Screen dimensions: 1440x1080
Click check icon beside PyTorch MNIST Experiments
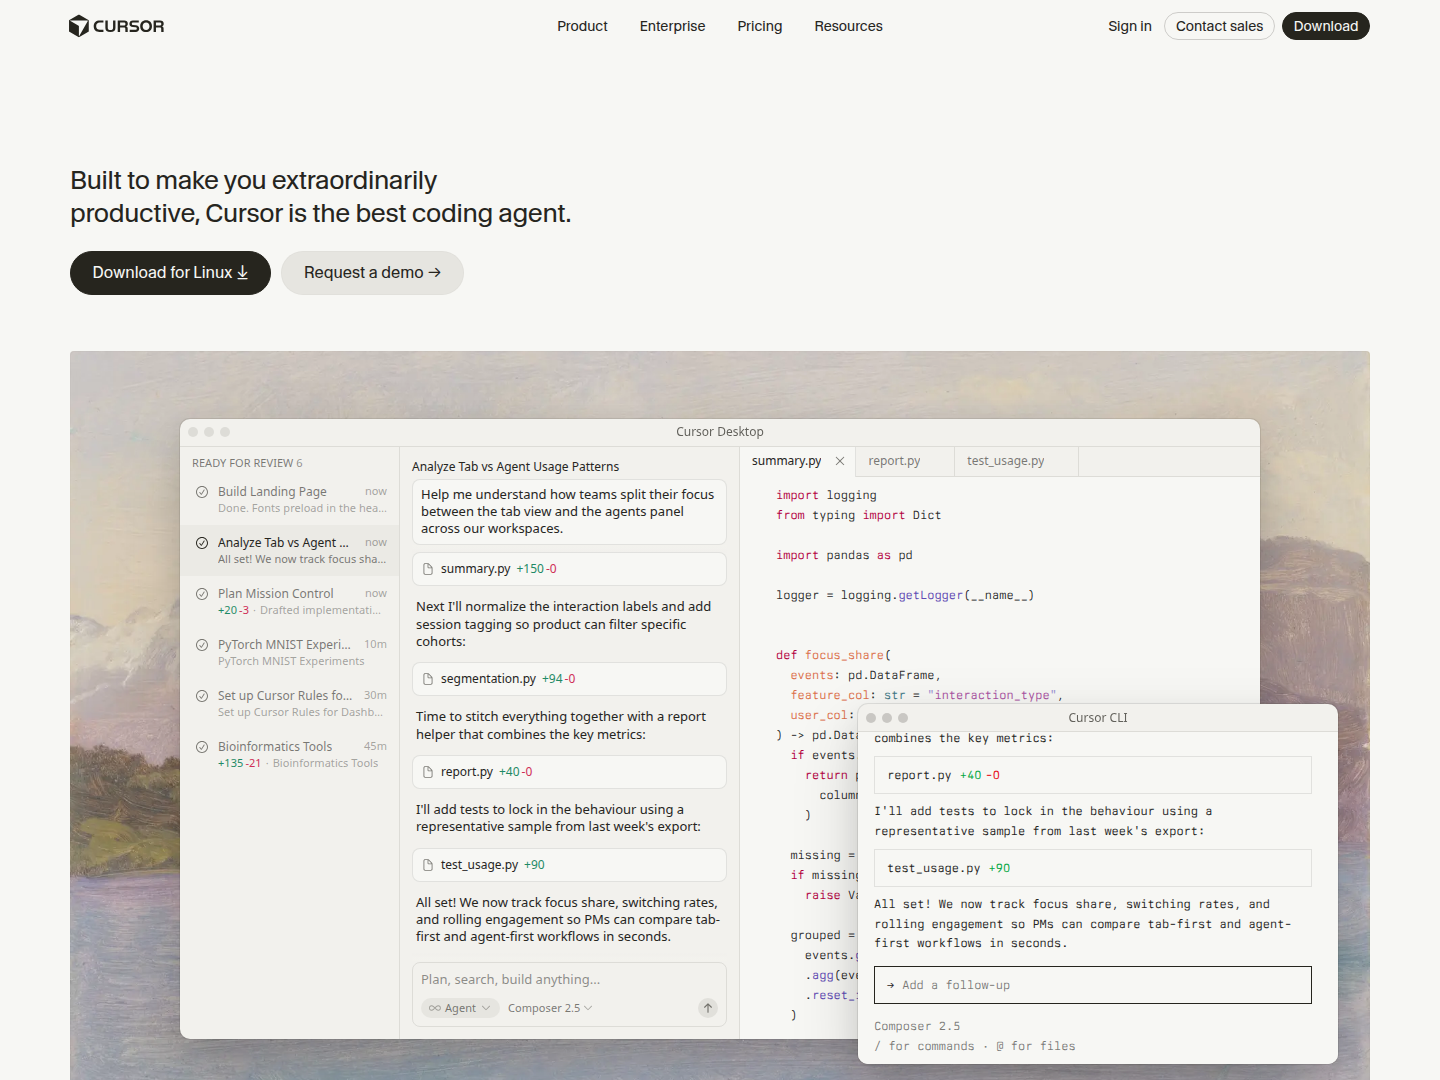pos(202,645)
